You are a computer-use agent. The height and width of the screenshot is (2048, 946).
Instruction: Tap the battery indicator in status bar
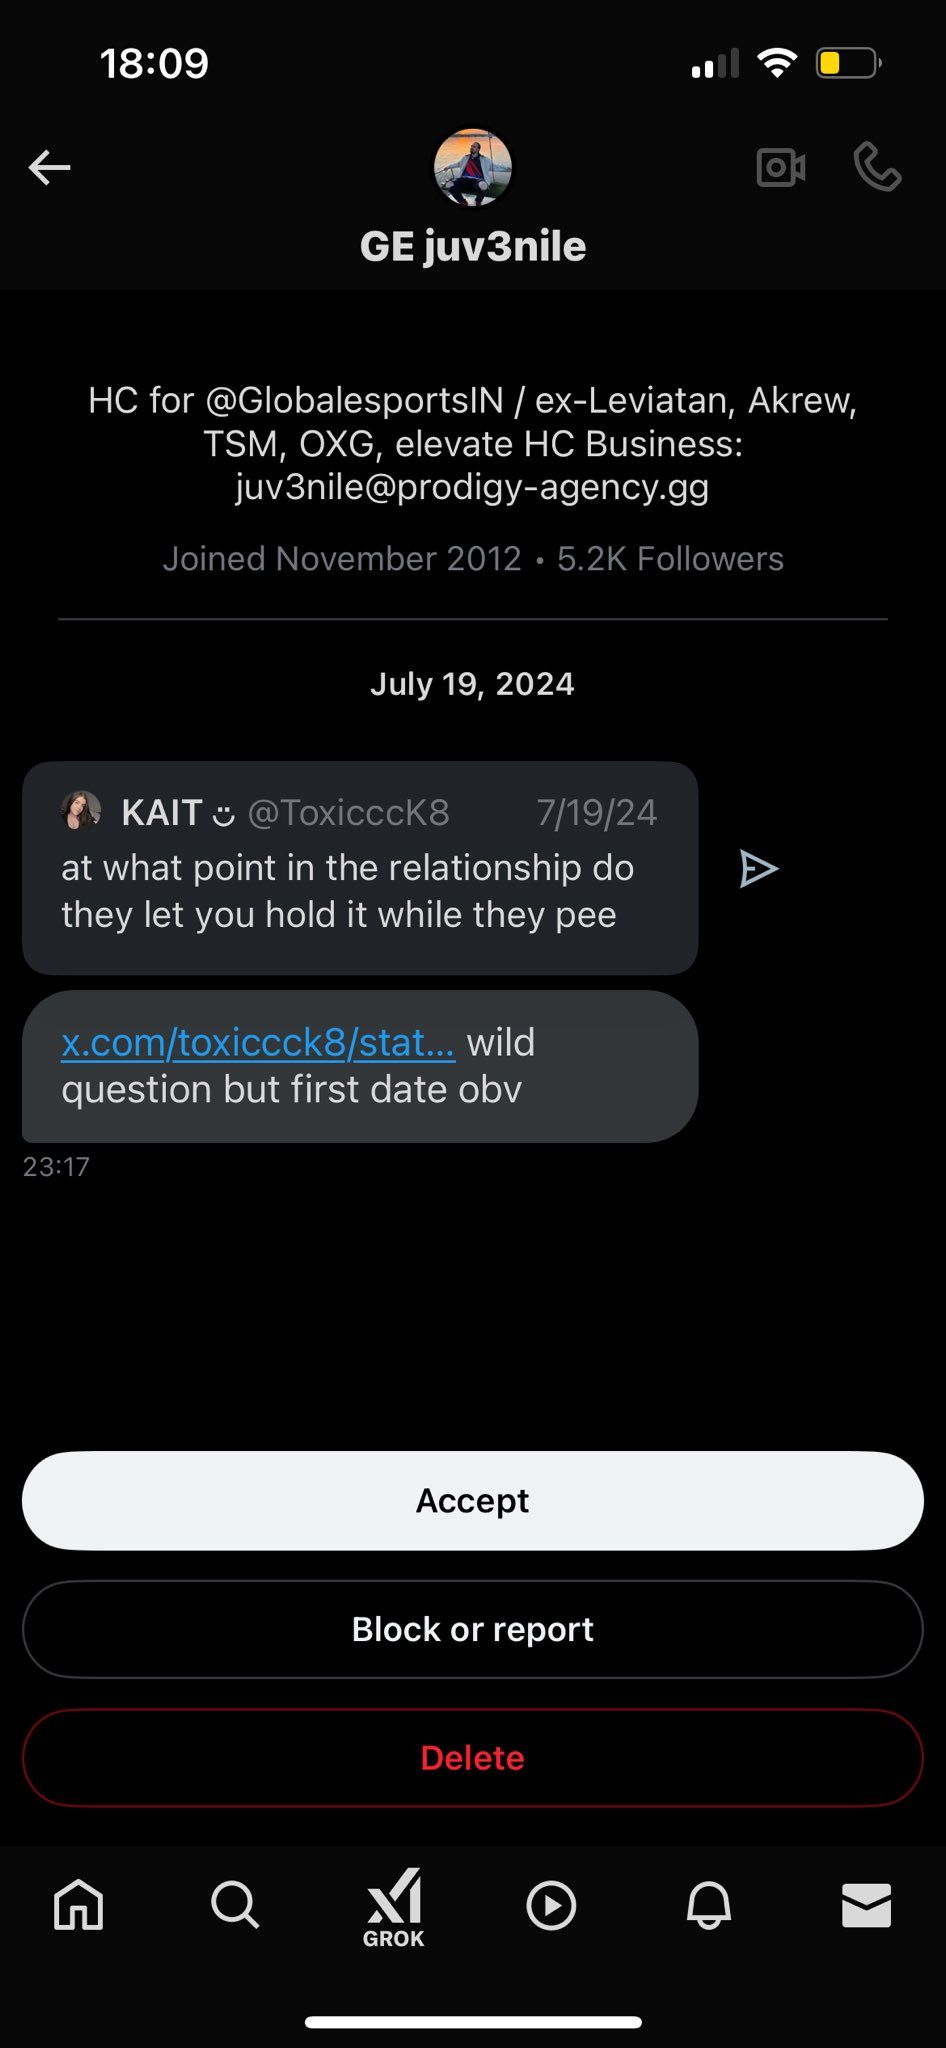pos(848,64)
